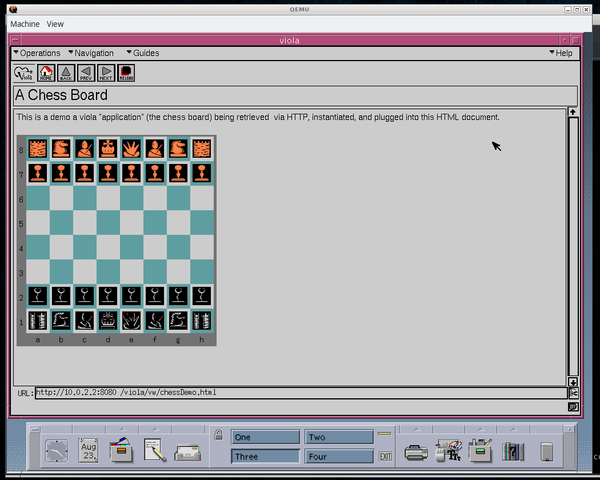The width and height of the screenshot is (600, 480).
Task: Open the style manager palette icon
Action: coord(448,451)
